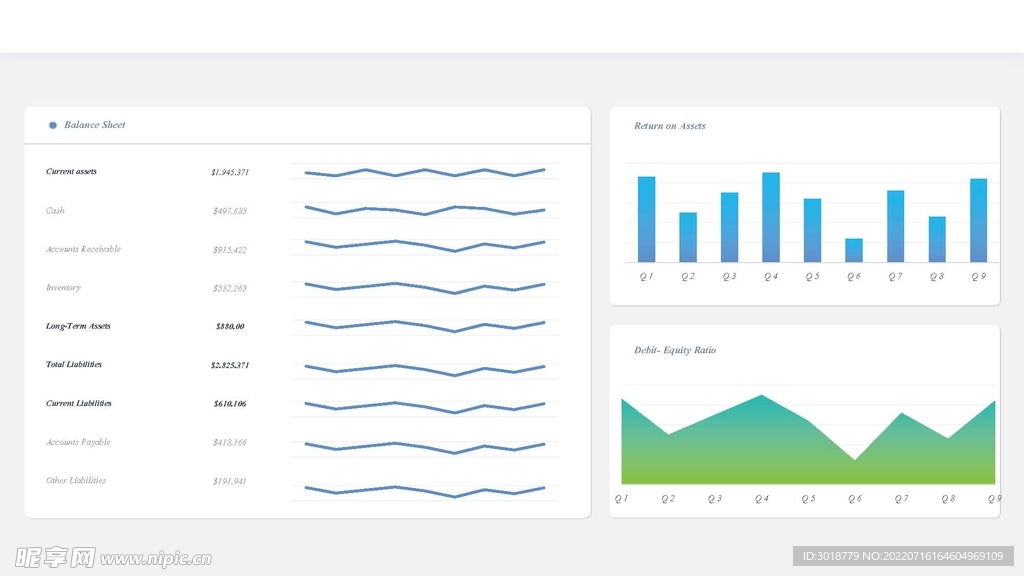Click the Q4 bar in Return on Assets

pyautogui.click(x=771, y=218)
